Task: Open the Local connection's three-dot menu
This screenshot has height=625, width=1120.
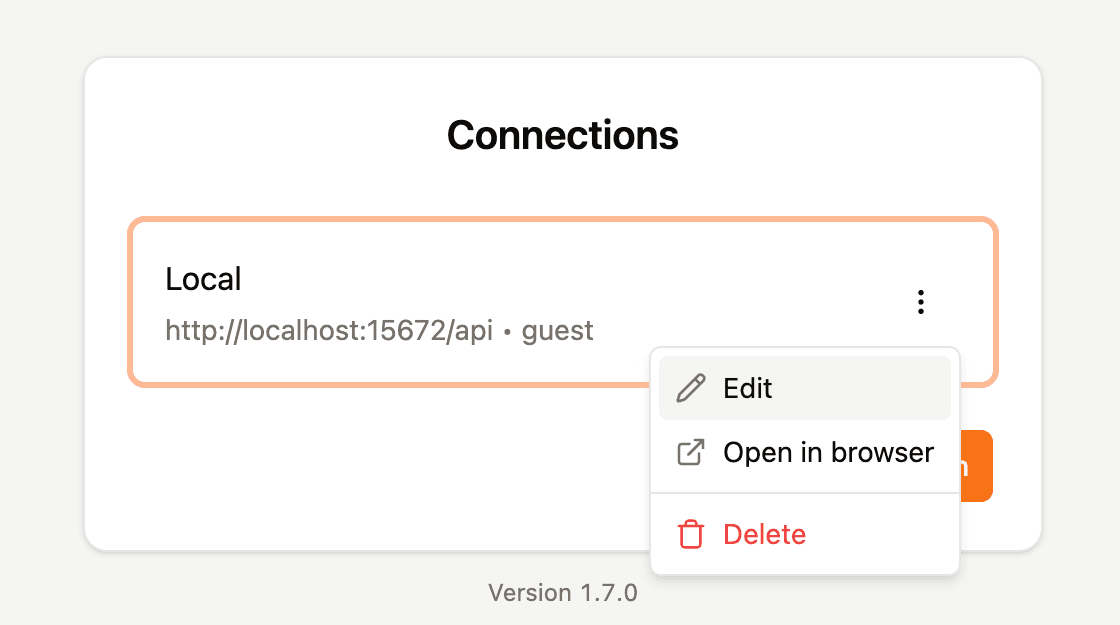Action: [x=921, y=302]
